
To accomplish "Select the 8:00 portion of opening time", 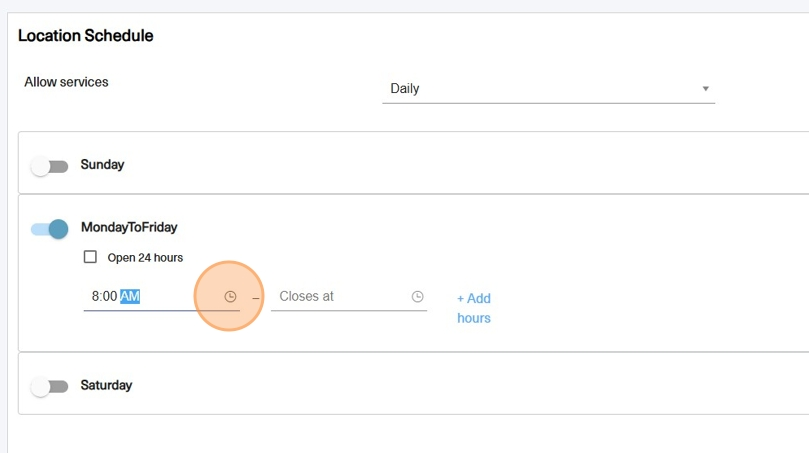I will tap(104, 296).
